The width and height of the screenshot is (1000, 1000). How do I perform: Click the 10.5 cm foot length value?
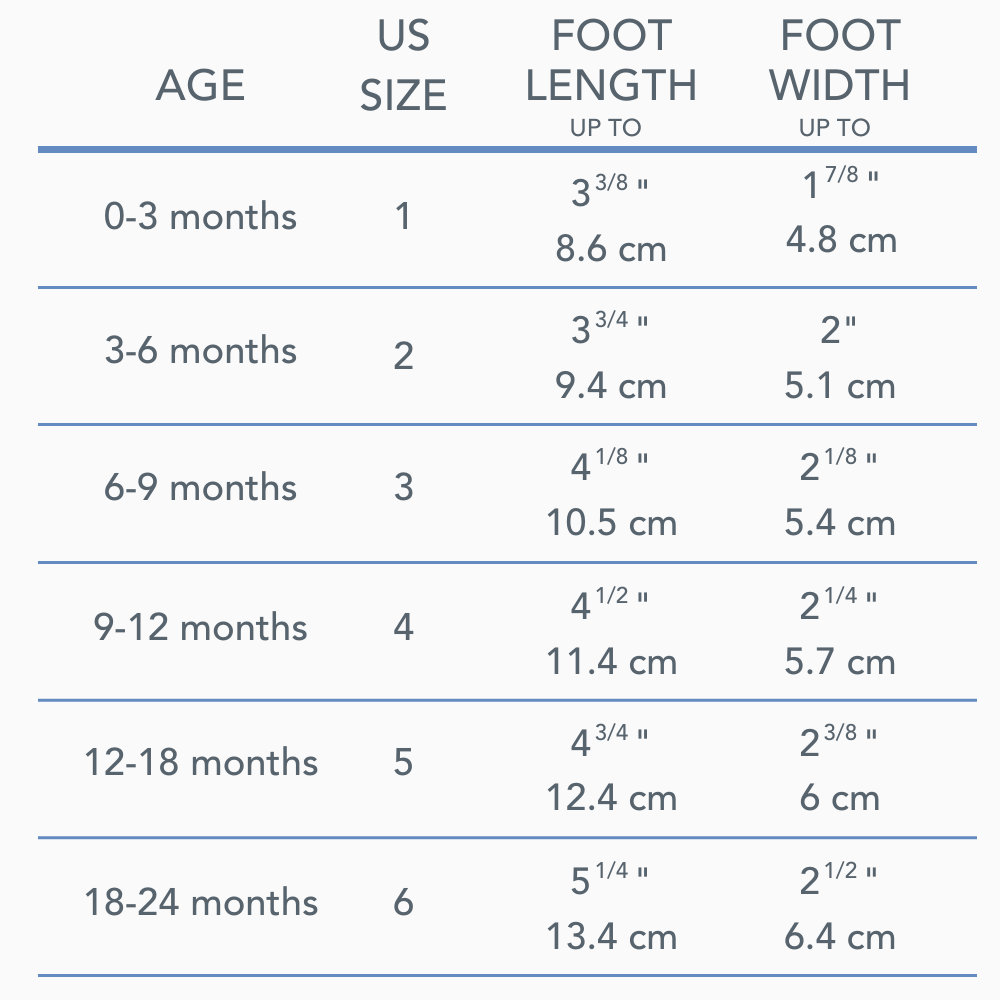click(x=611, y=523)
